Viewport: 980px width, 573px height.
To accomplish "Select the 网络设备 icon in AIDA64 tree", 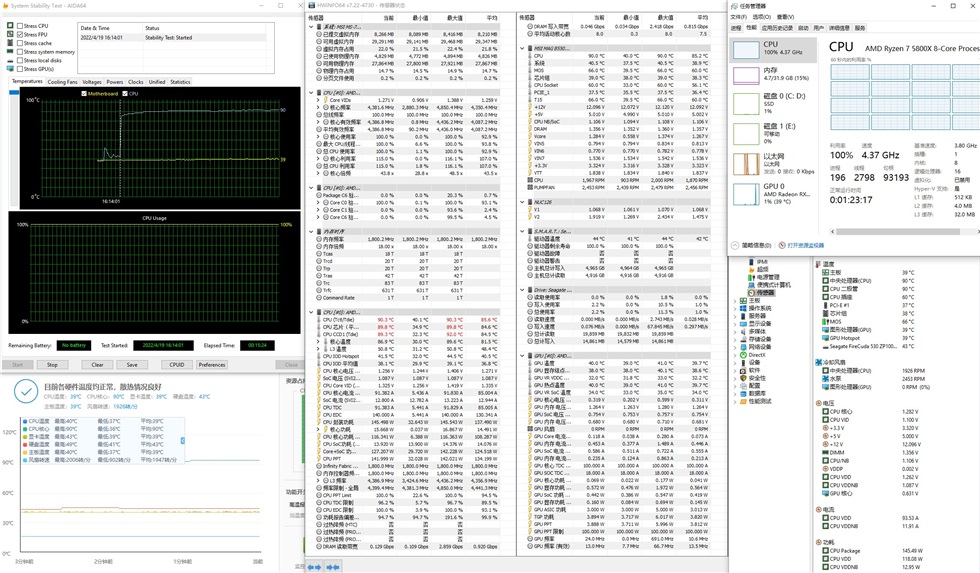I will tap(743, 347).
